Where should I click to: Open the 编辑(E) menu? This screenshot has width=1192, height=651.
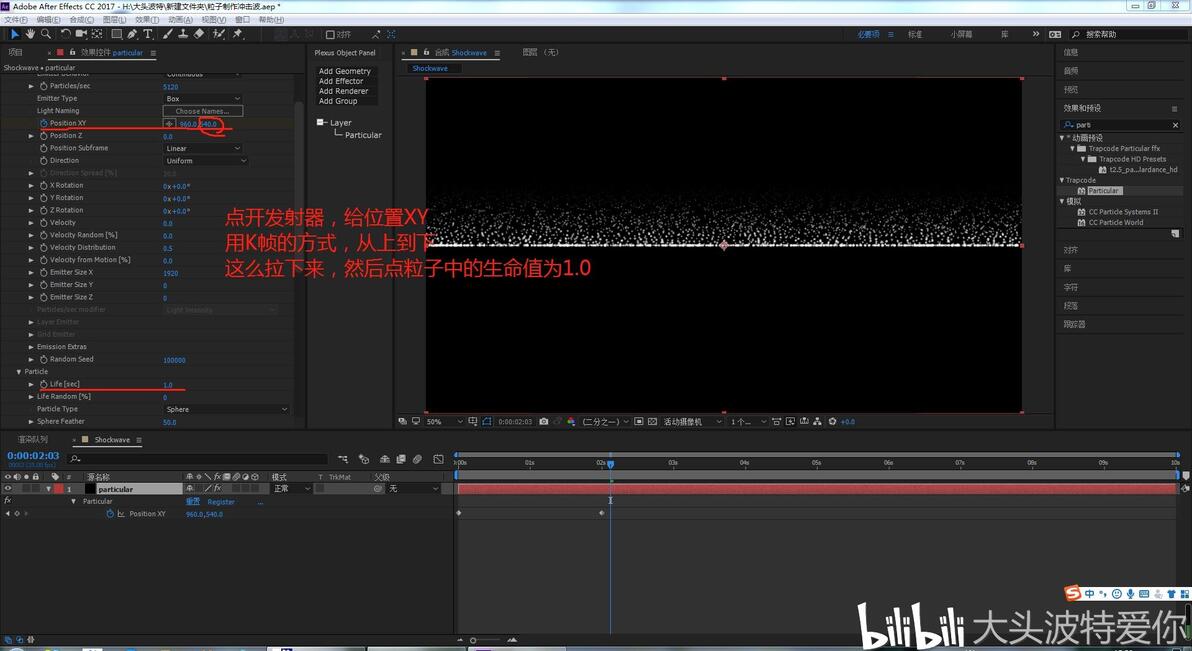[x=49, y=20]
